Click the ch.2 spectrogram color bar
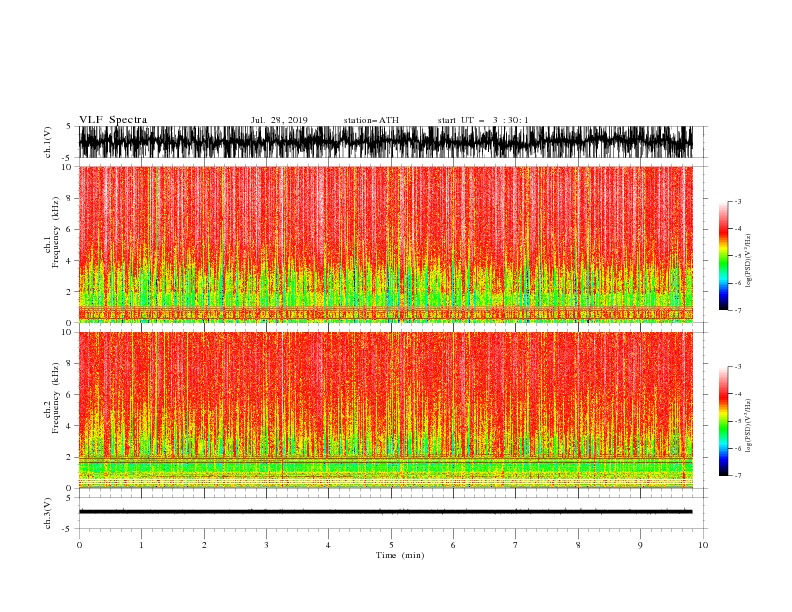 pos(723,421)
